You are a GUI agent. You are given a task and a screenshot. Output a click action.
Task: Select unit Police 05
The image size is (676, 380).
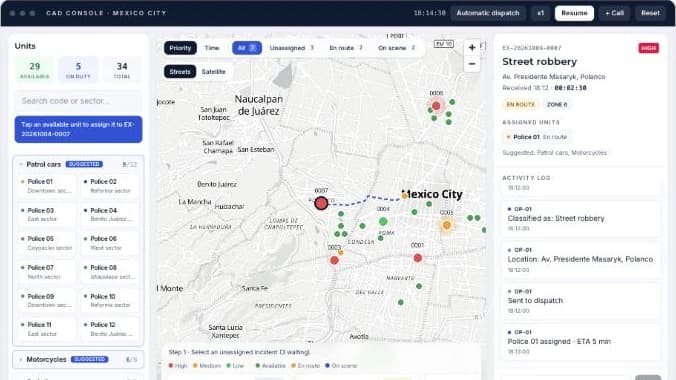(47, 243)
